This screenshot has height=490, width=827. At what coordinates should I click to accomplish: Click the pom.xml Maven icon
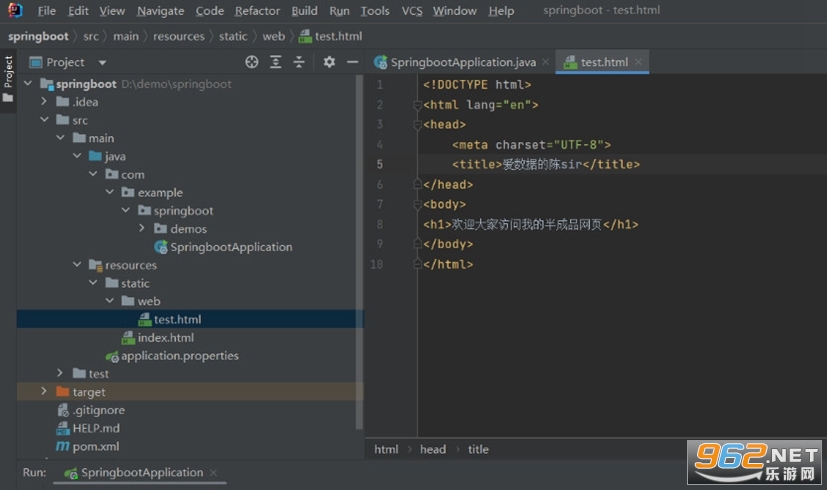click(63, 446)
